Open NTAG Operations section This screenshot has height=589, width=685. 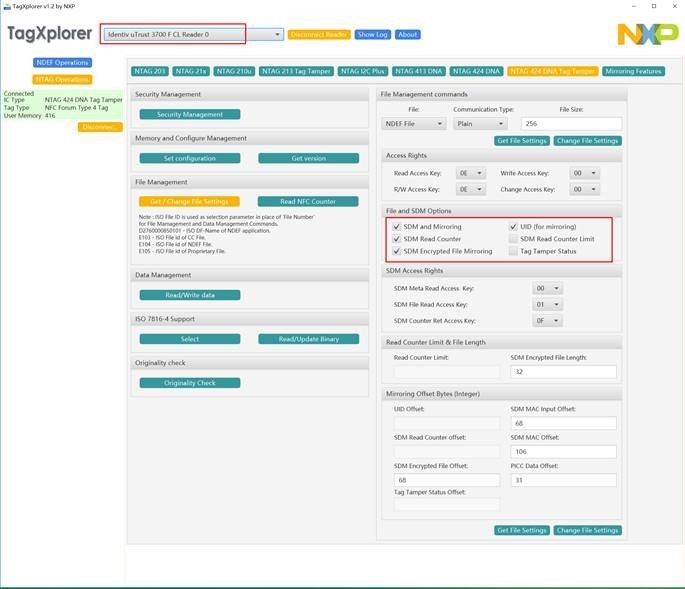[x=62, y=80]
